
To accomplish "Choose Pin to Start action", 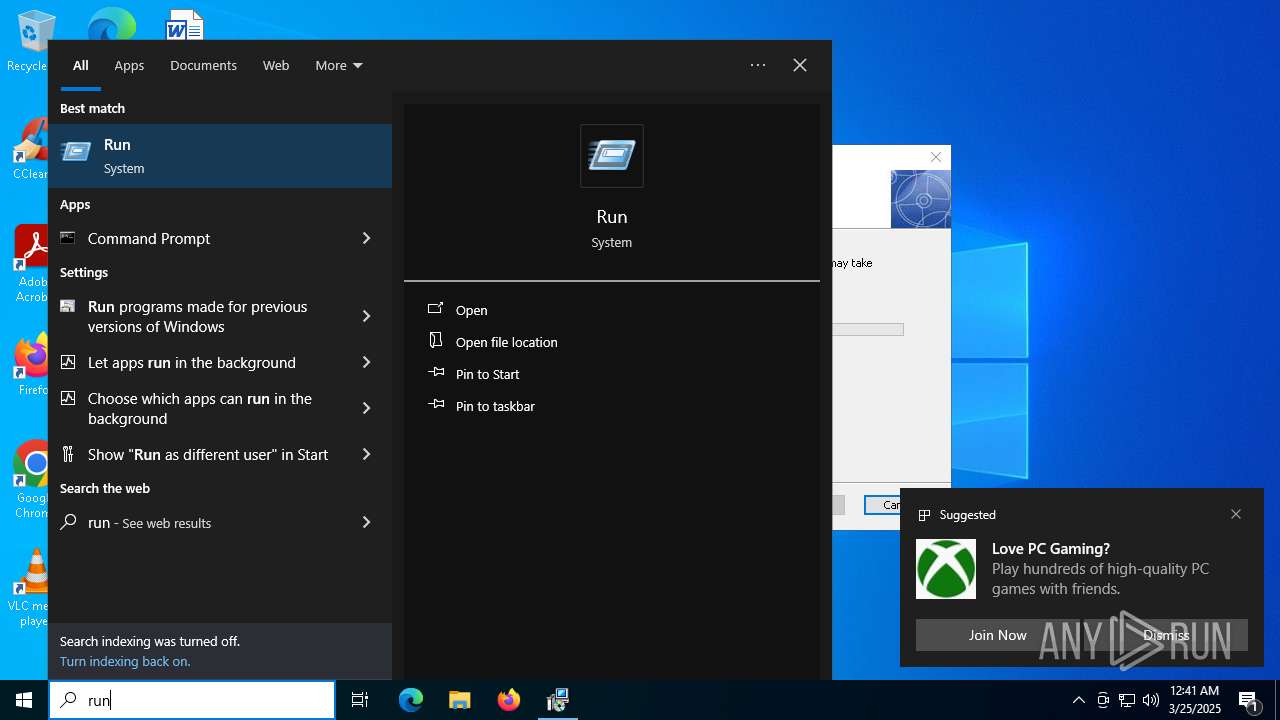I will tap(488, 374).
